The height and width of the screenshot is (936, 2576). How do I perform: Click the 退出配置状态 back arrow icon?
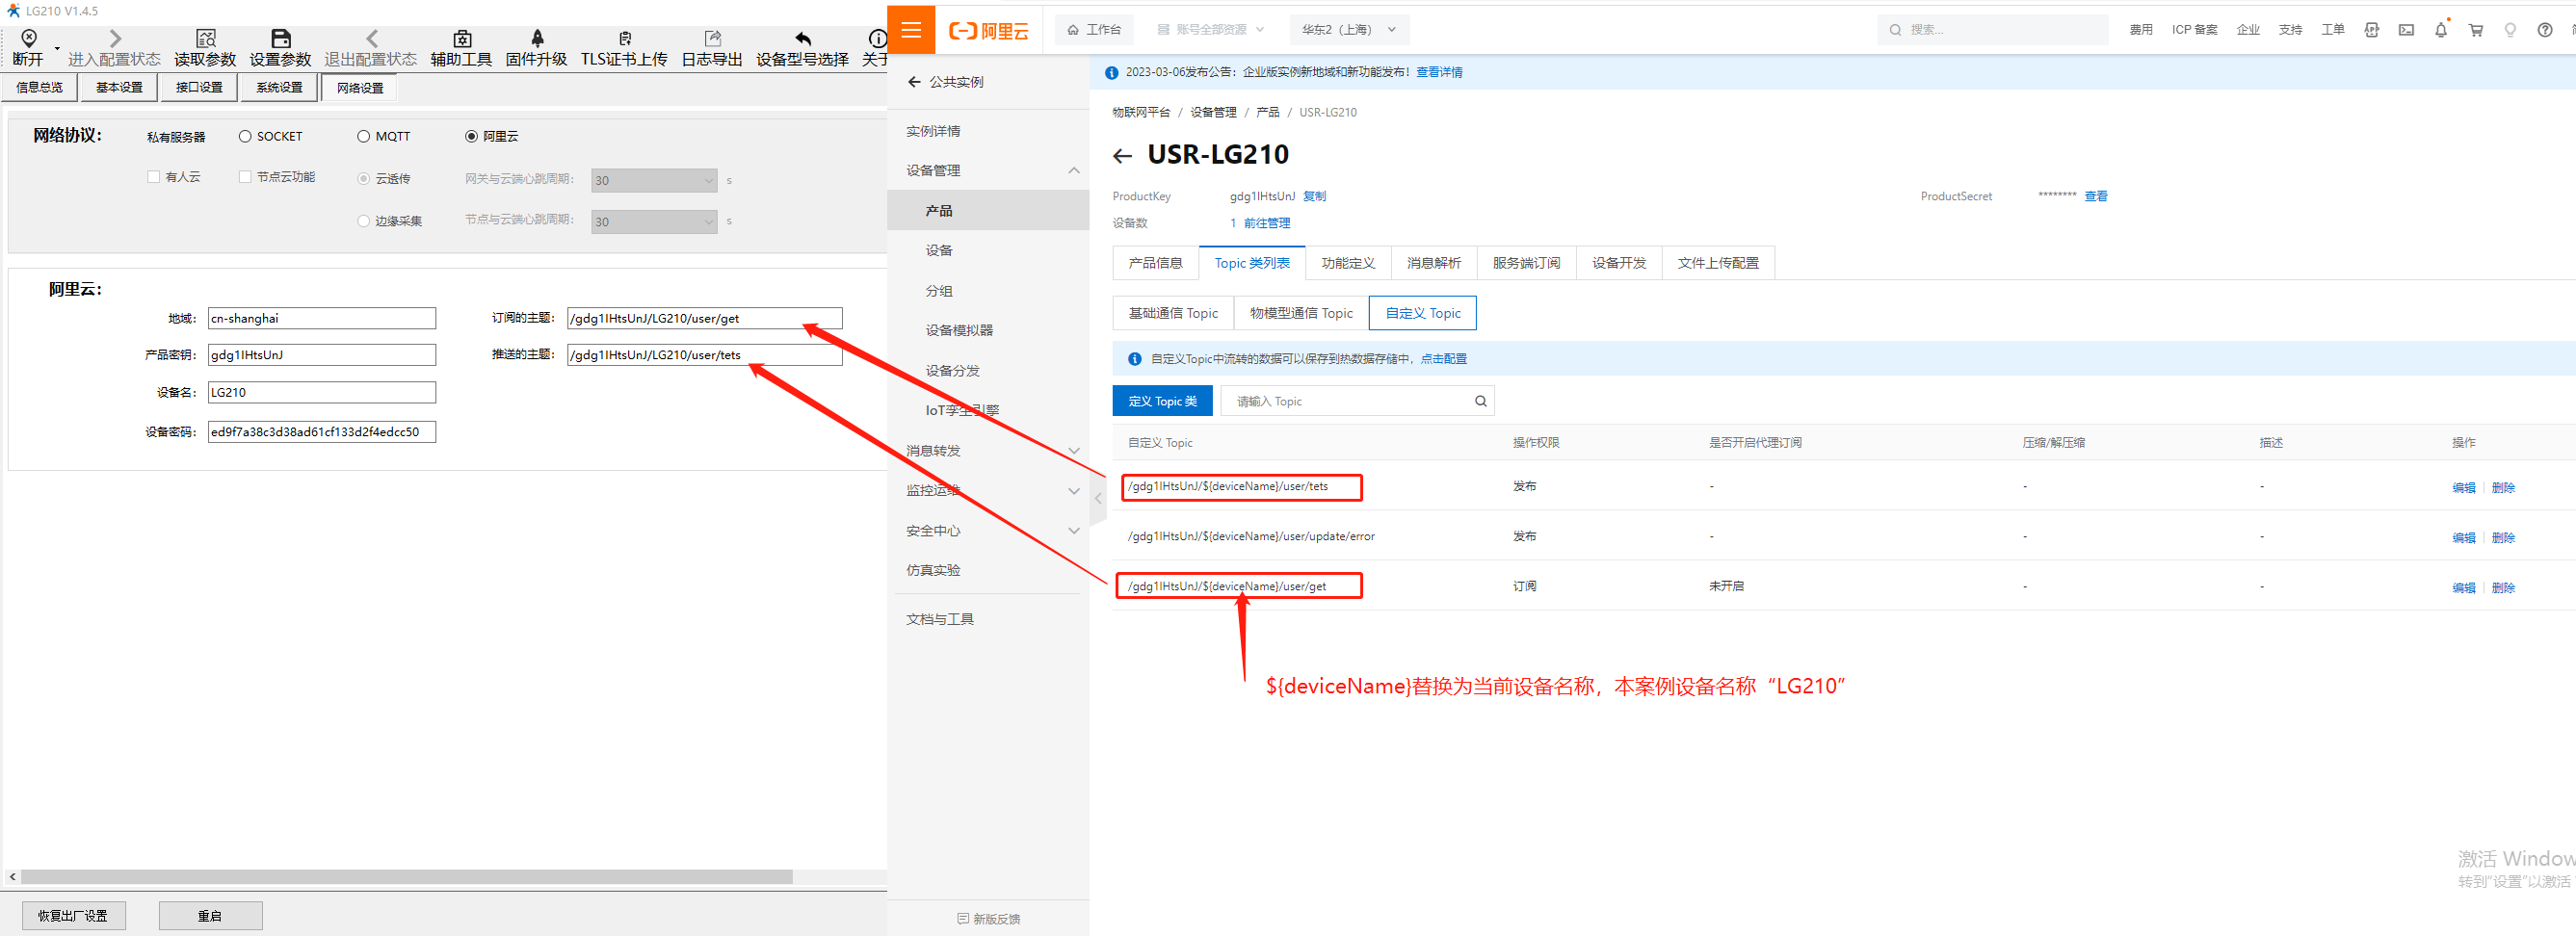[x=371, y=38]
